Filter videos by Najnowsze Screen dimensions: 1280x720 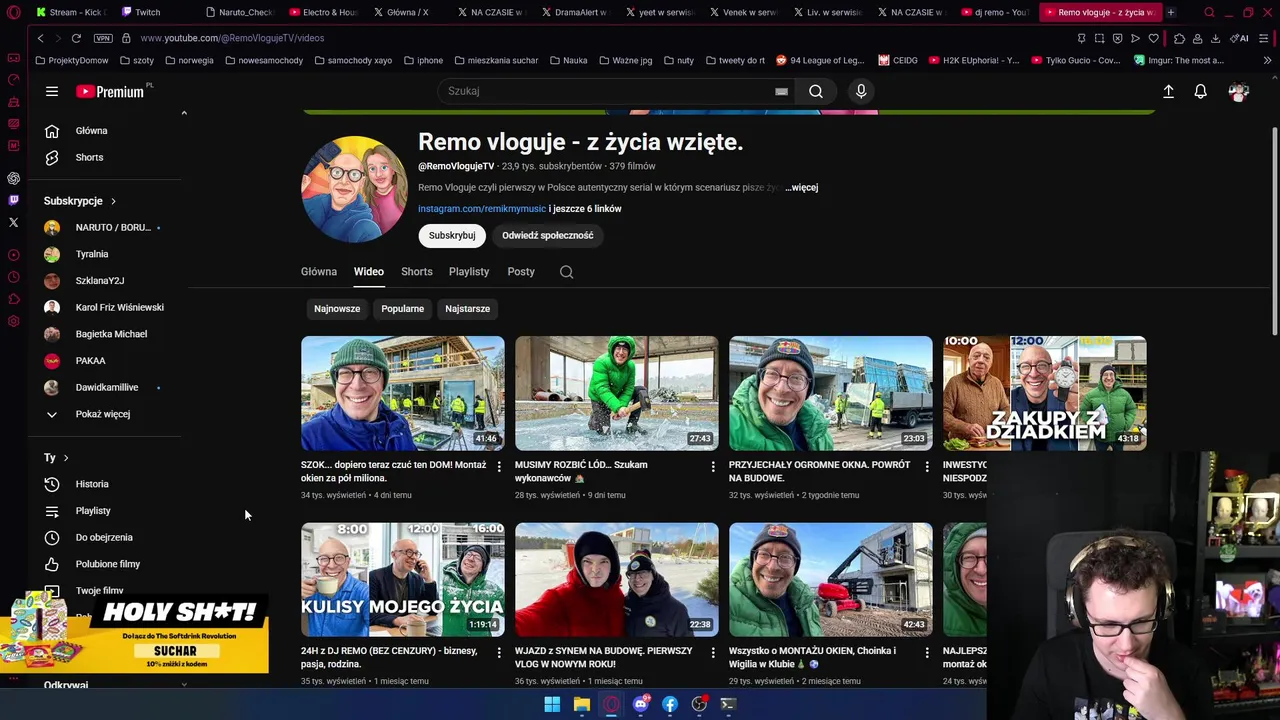pos(337,309)
